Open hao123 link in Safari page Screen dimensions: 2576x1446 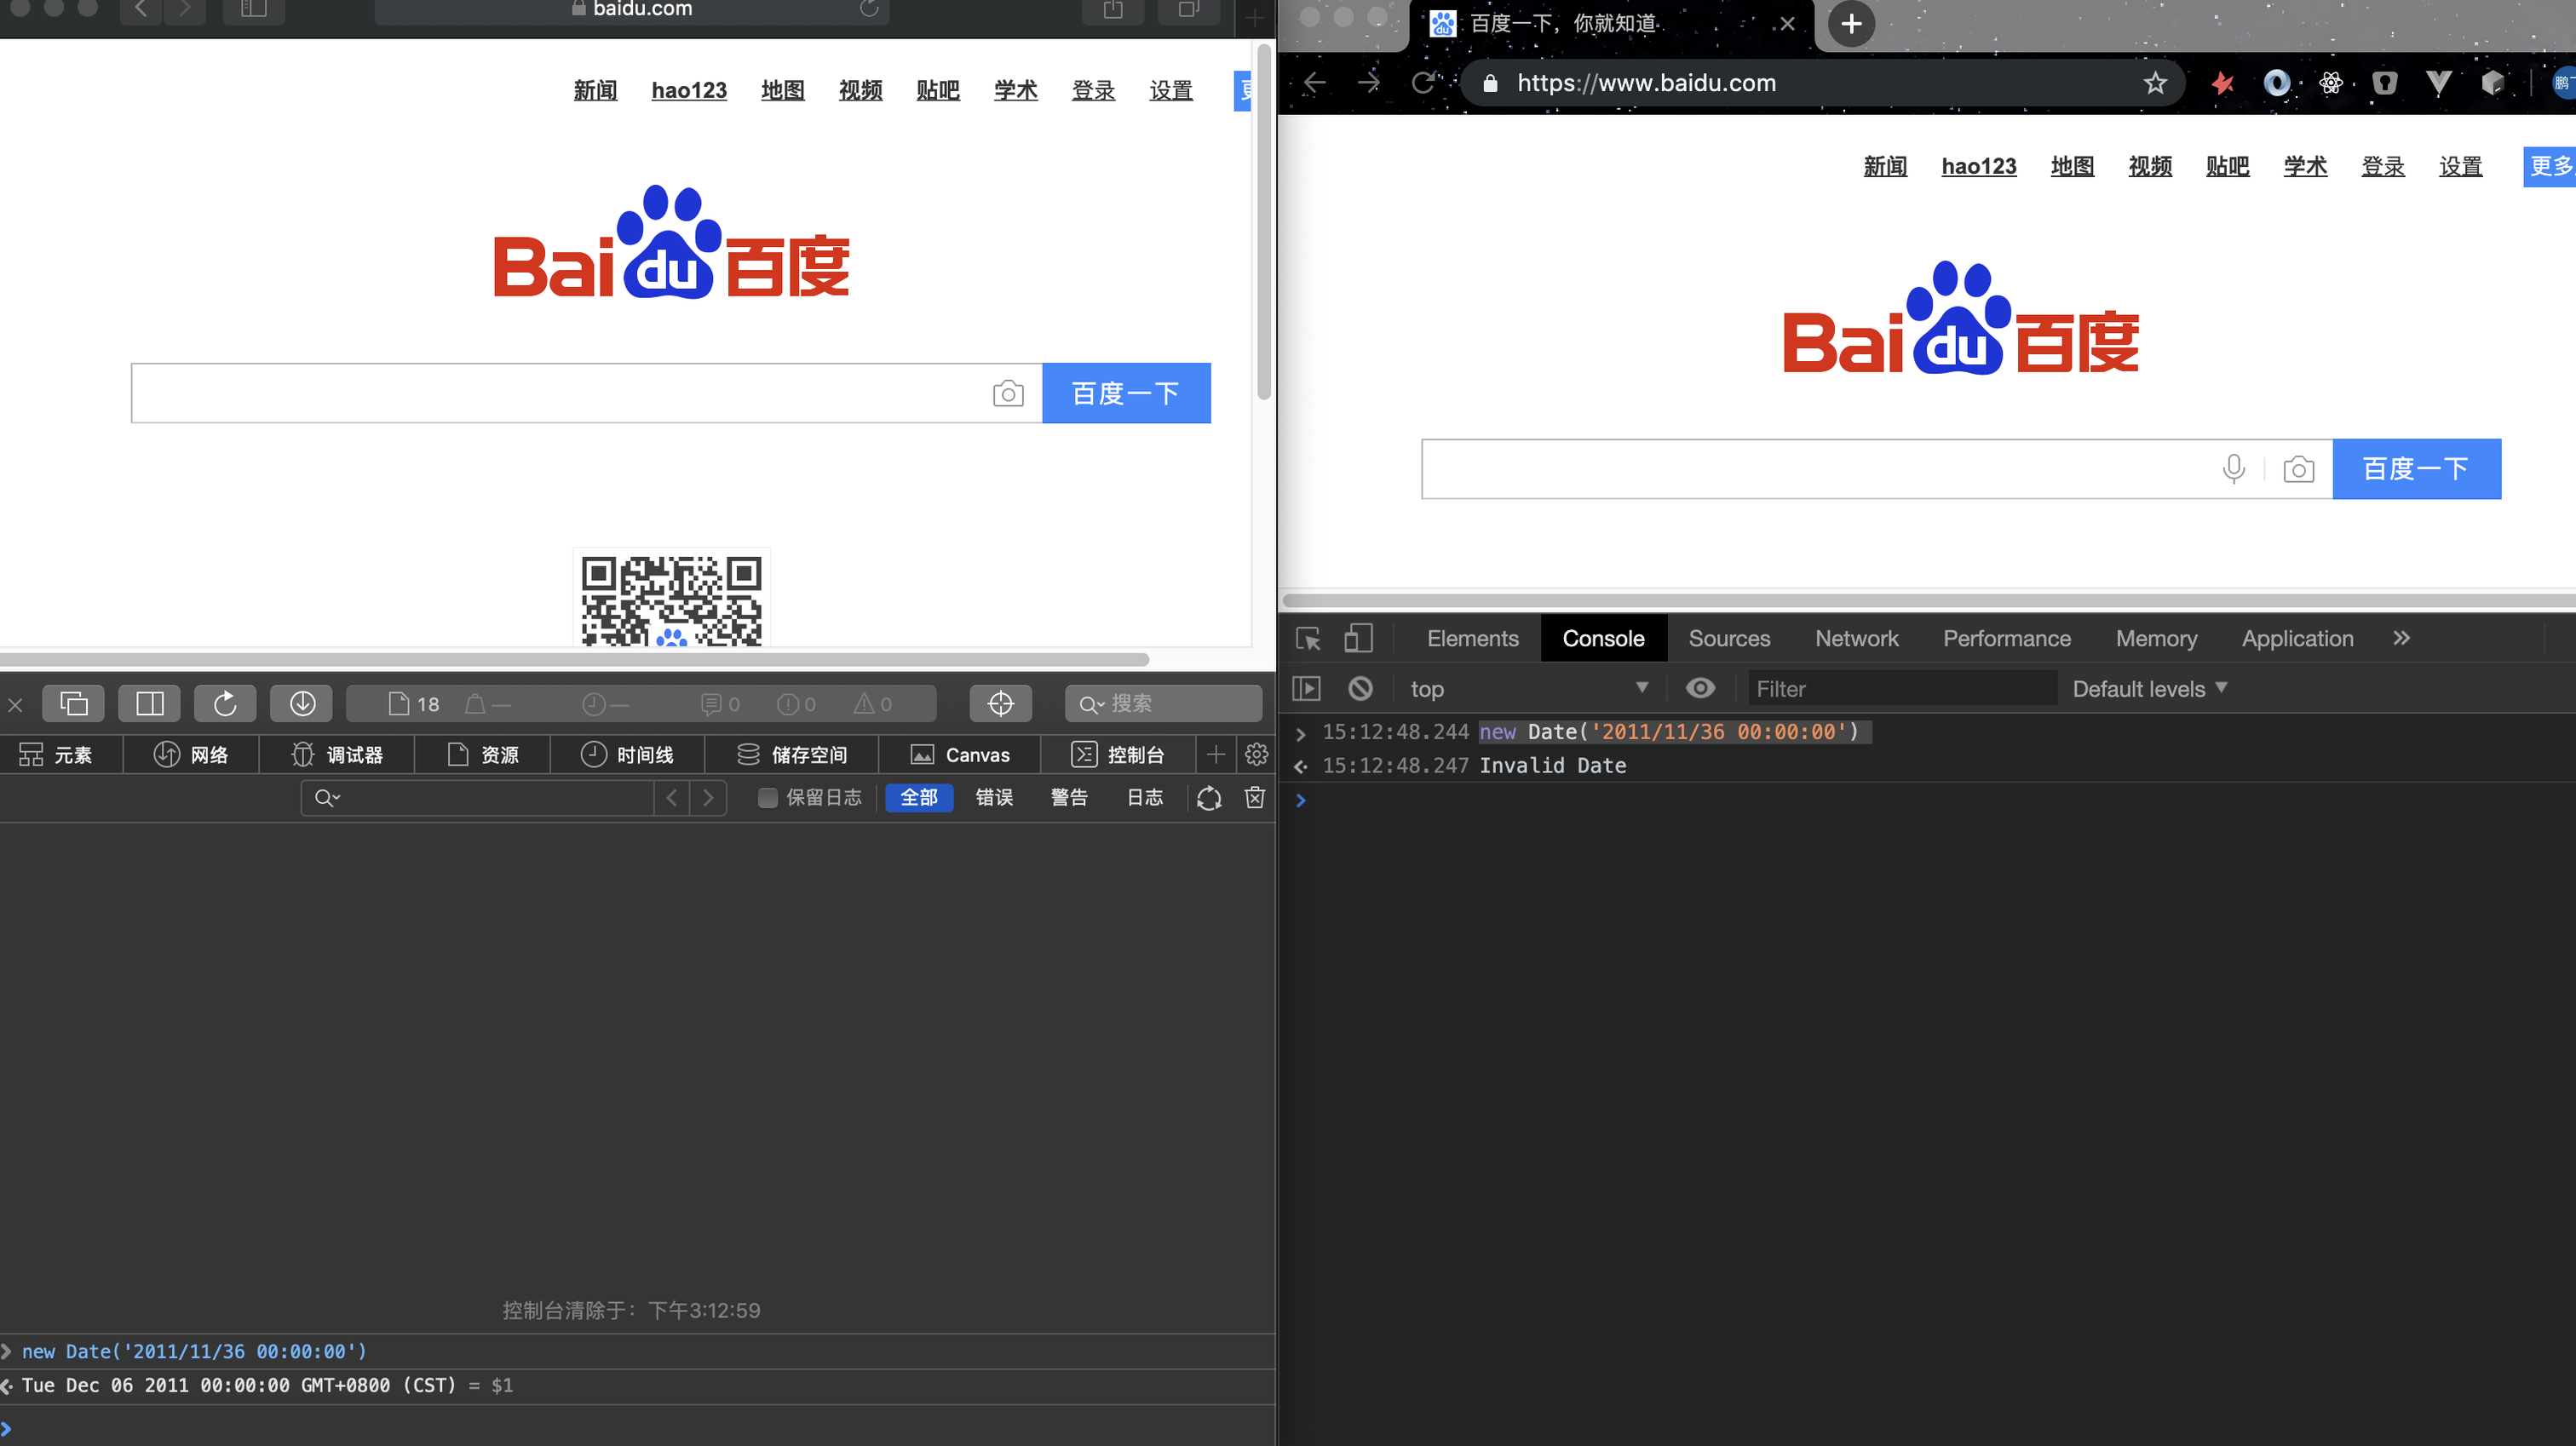coord(689,90)
